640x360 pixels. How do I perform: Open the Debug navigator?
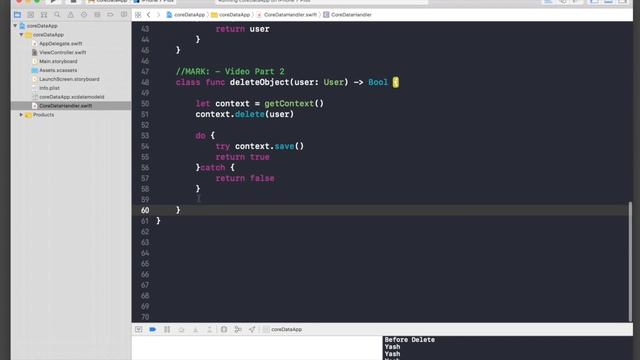pos(97,15)
